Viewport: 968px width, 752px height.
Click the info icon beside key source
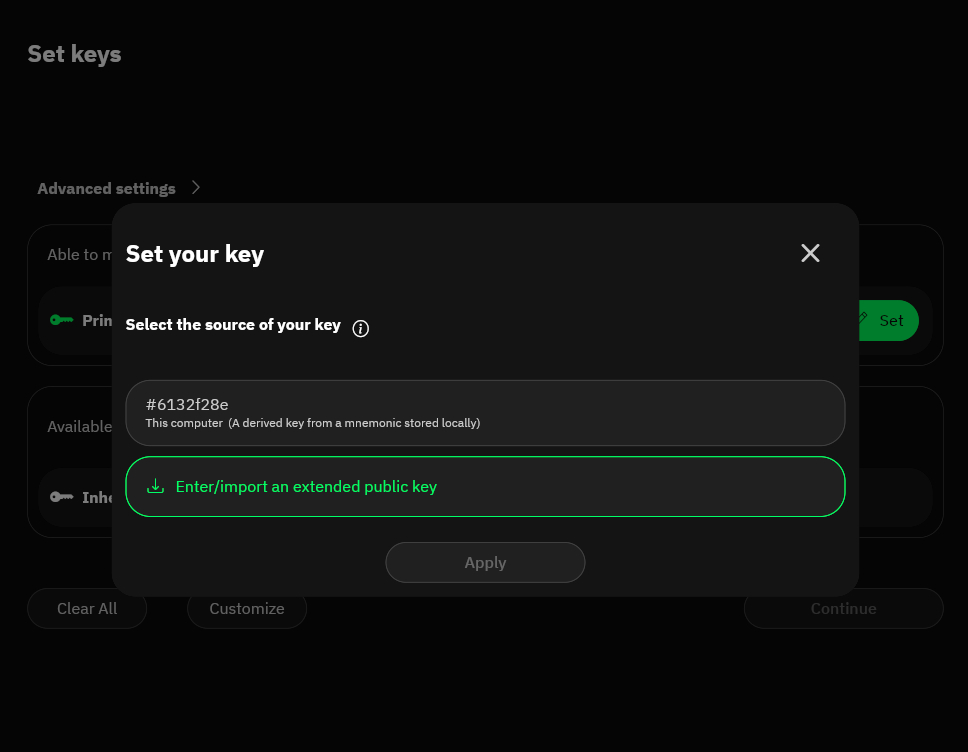coord(361,328)
